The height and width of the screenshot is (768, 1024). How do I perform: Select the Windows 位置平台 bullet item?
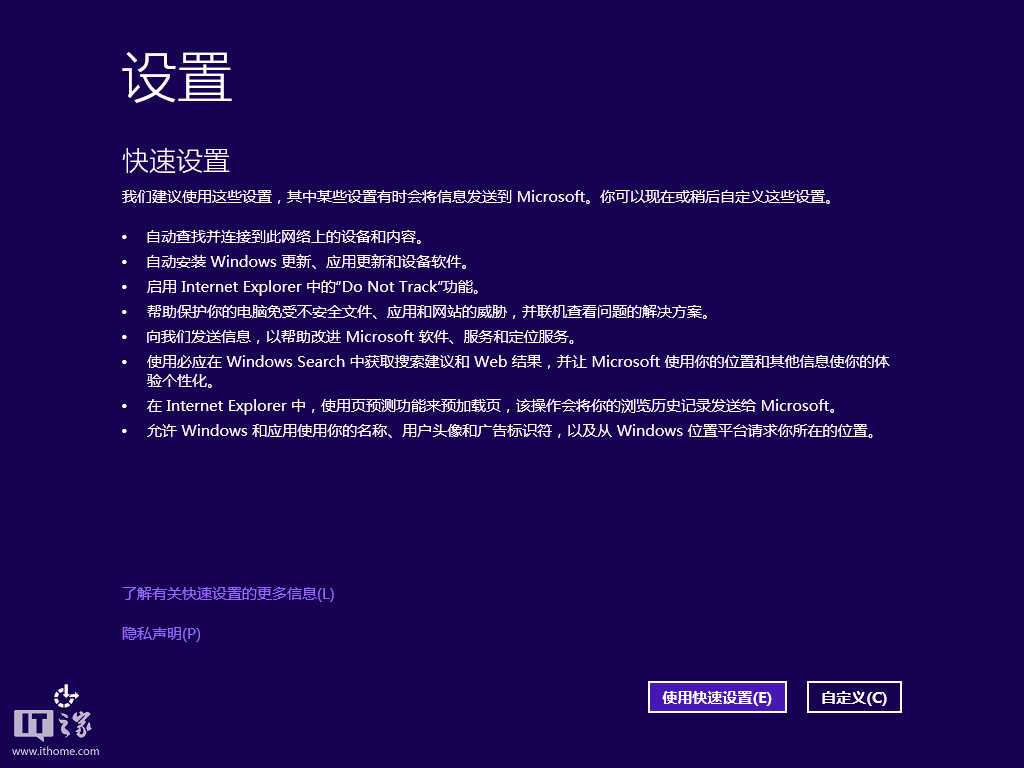tap(500, 431)
